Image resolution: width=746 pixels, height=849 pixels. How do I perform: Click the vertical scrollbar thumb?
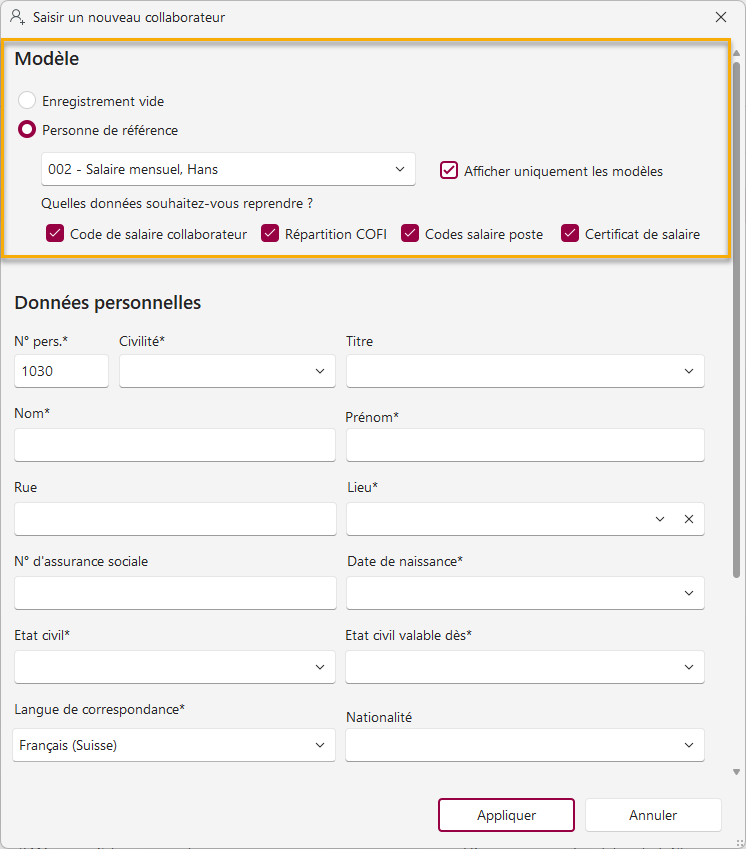click(x=736, y=319)
